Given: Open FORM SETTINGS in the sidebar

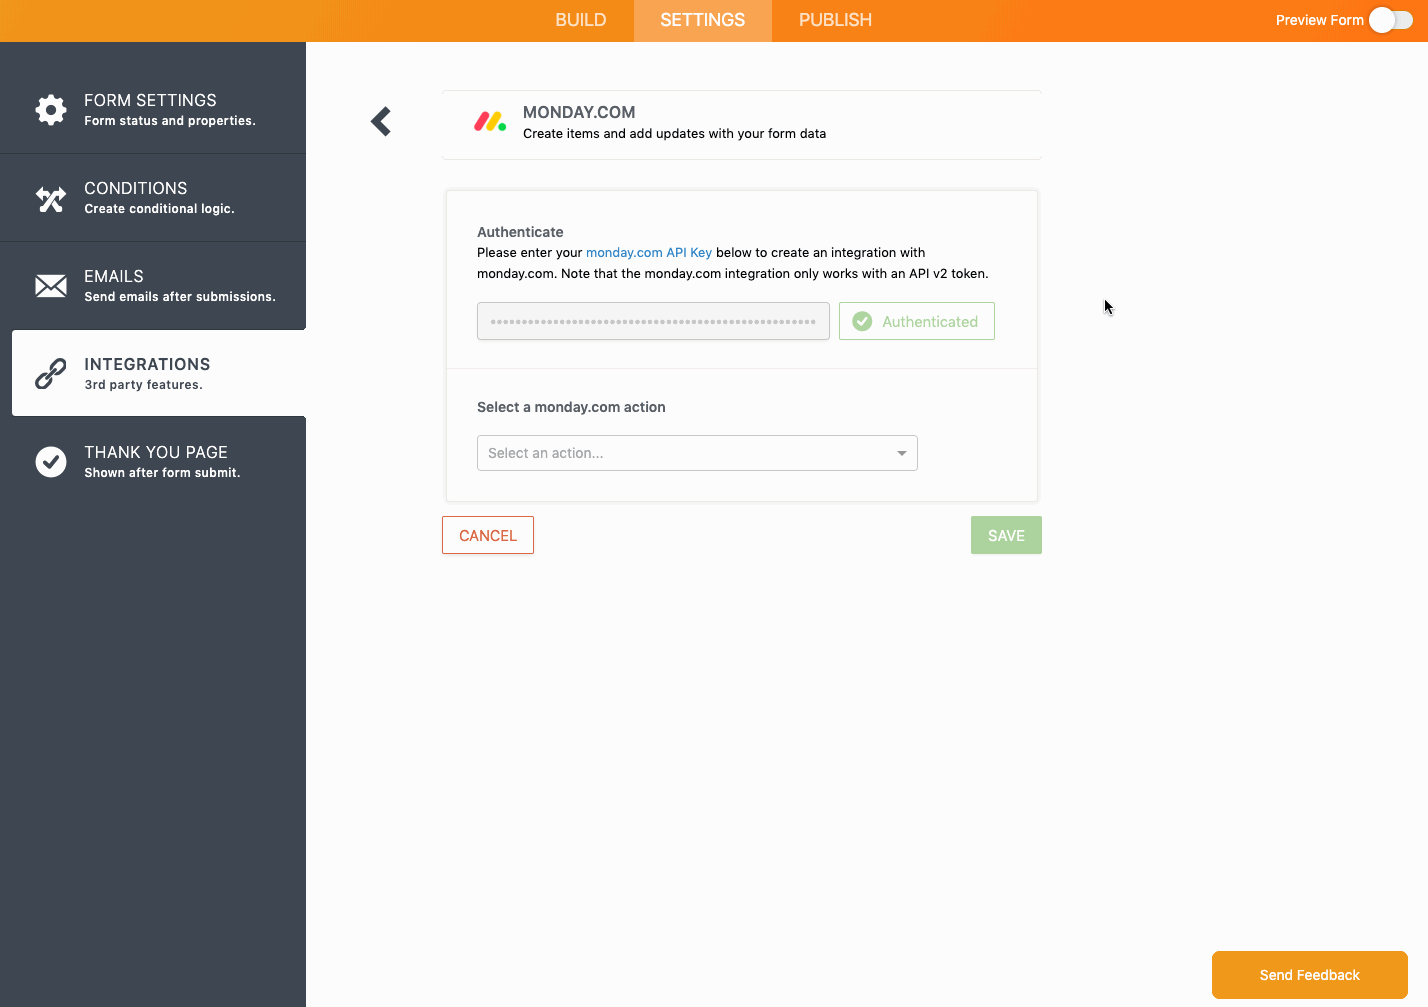Looking at the screenshot, I should (x=153, y=110).
